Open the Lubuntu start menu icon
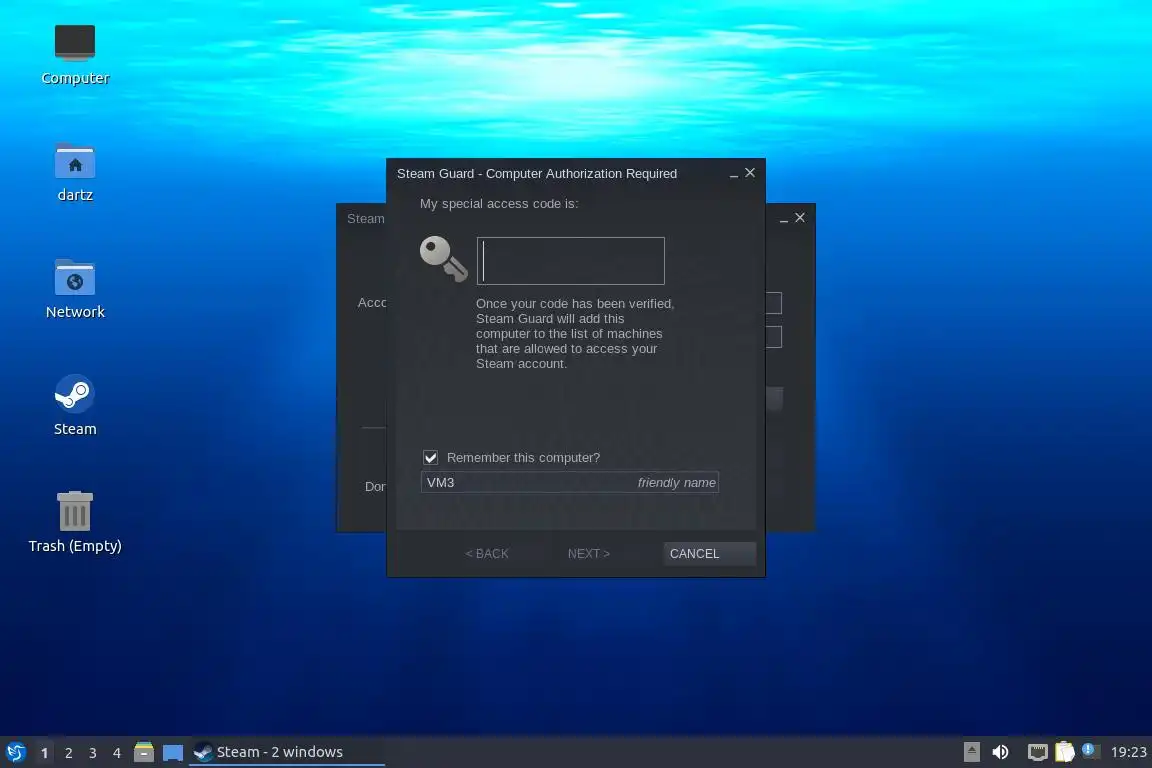1152x768 pixels. click(x=15, y=752)
